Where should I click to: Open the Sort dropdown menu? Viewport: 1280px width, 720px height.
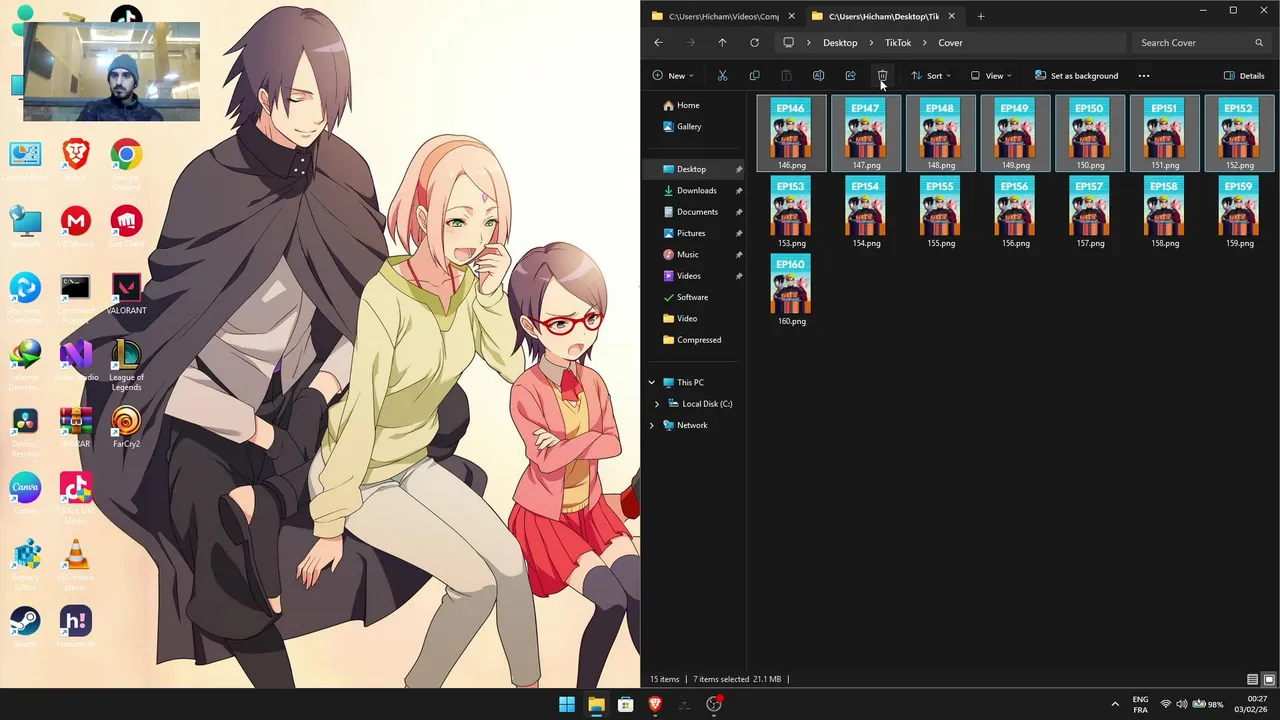coord(931,76)
